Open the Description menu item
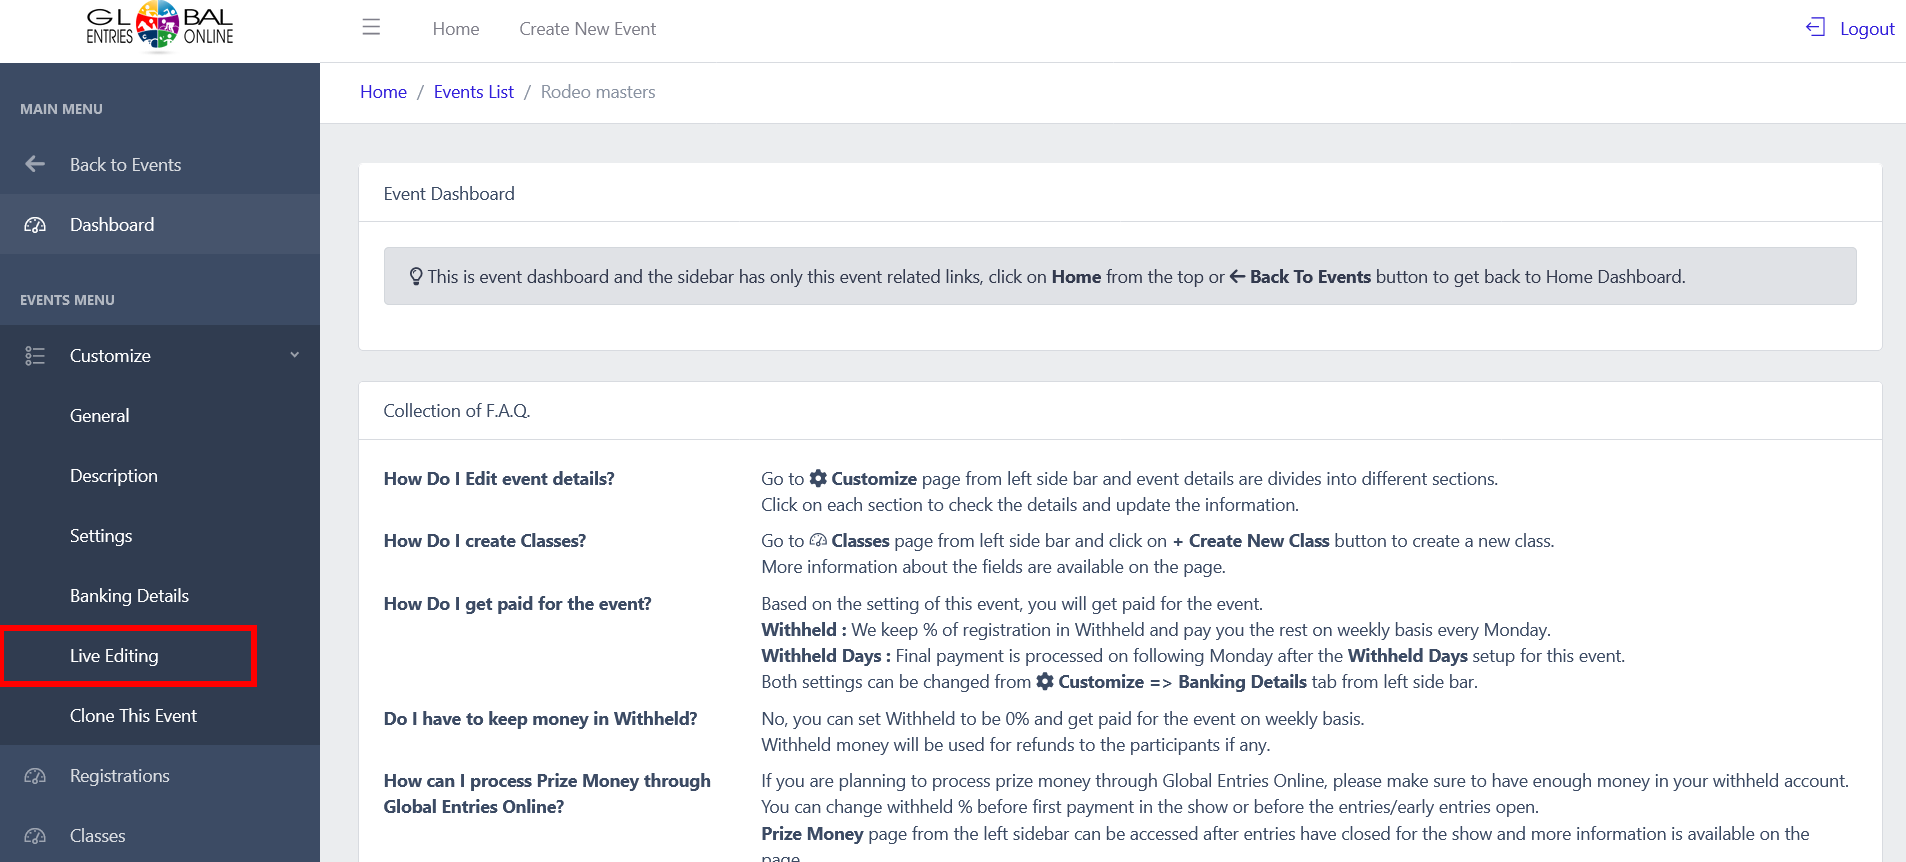Image resolution: width=1906 pixels, height=862 pixels. coord(114,476)
